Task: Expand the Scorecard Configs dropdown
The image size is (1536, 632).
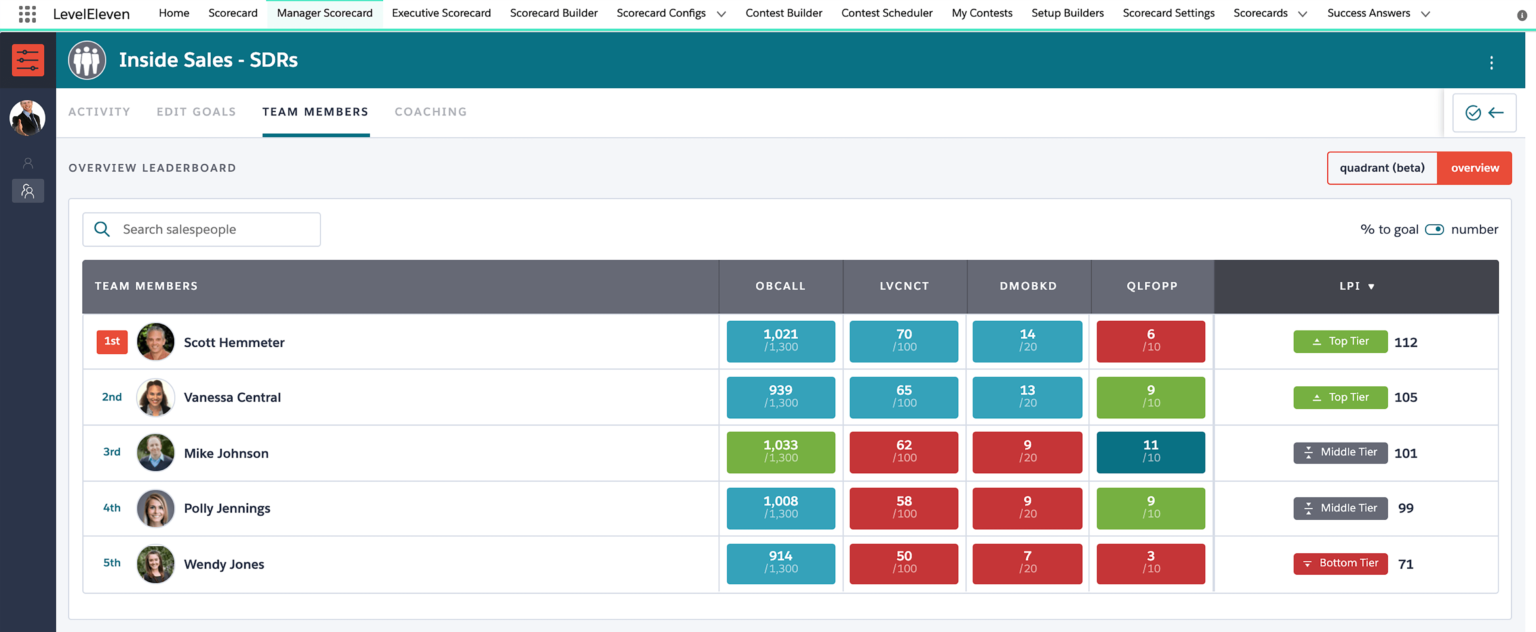Action: click(x=721, y=13)
